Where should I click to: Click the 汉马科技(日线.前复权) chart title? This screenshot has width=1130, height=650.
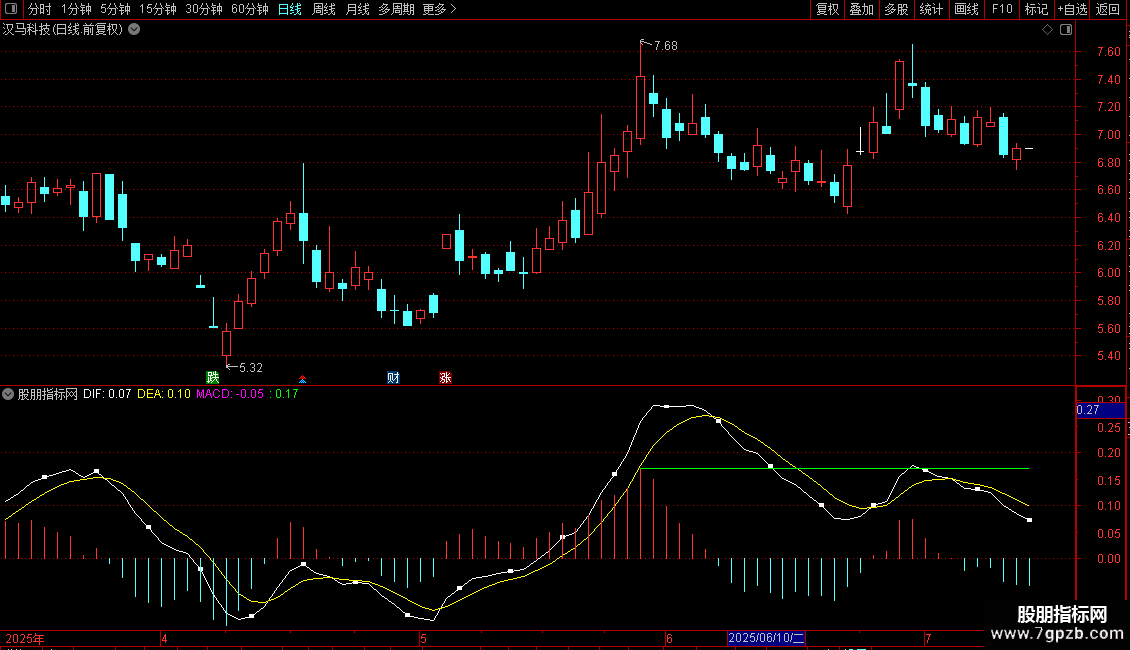[63, 30]
